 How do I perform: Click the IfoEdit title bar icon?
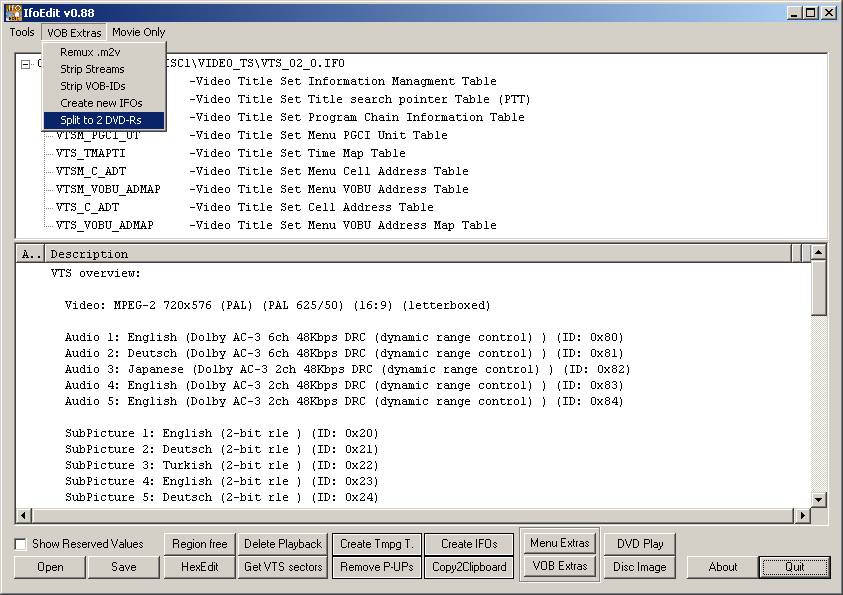tap(14, 12)
